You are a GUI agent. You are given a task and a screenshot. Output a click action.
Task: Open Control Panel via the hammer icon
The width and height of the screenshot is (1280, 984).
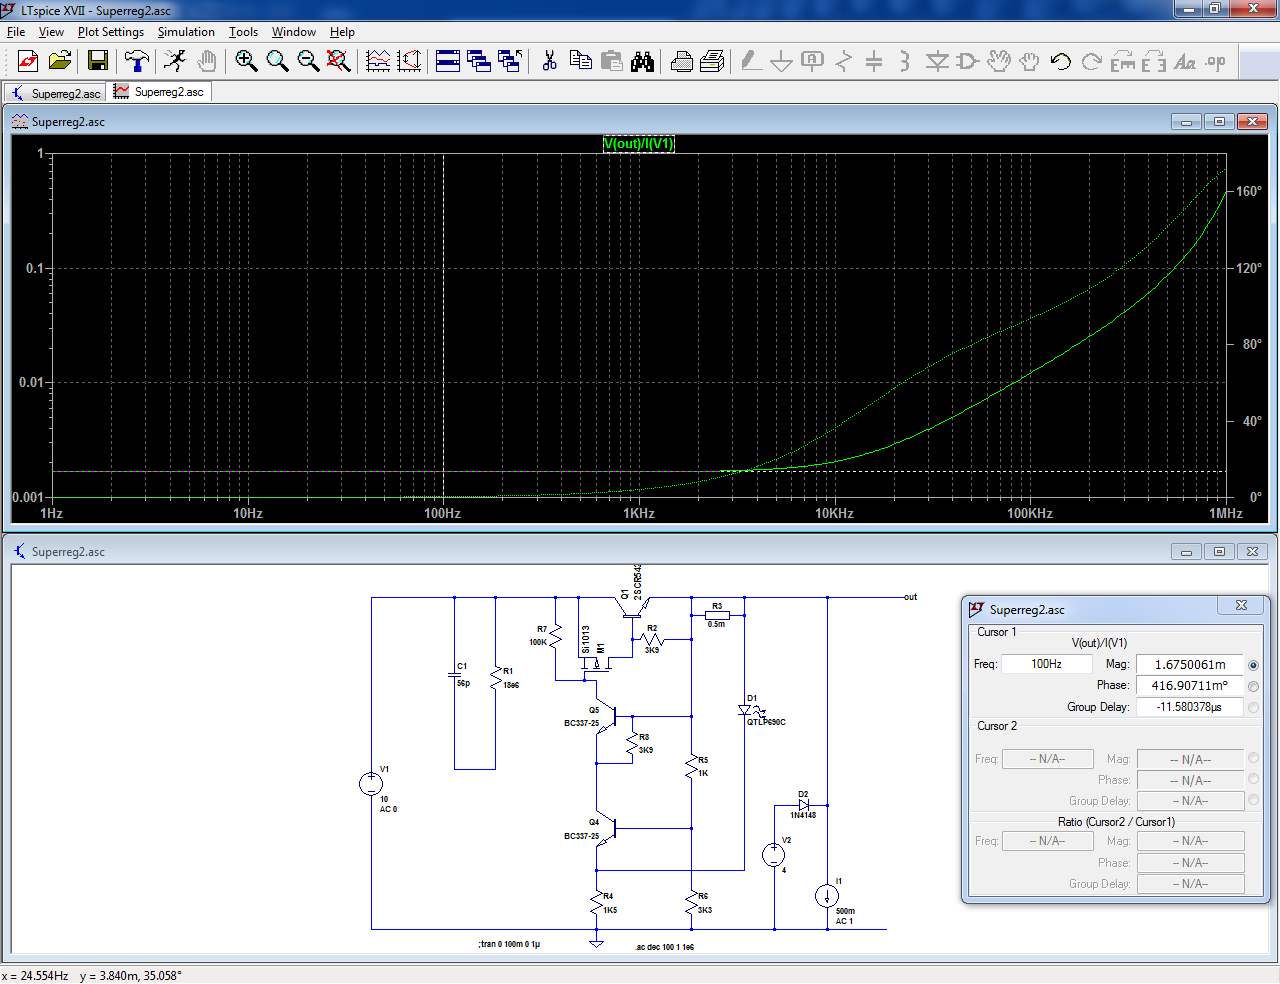137,62
